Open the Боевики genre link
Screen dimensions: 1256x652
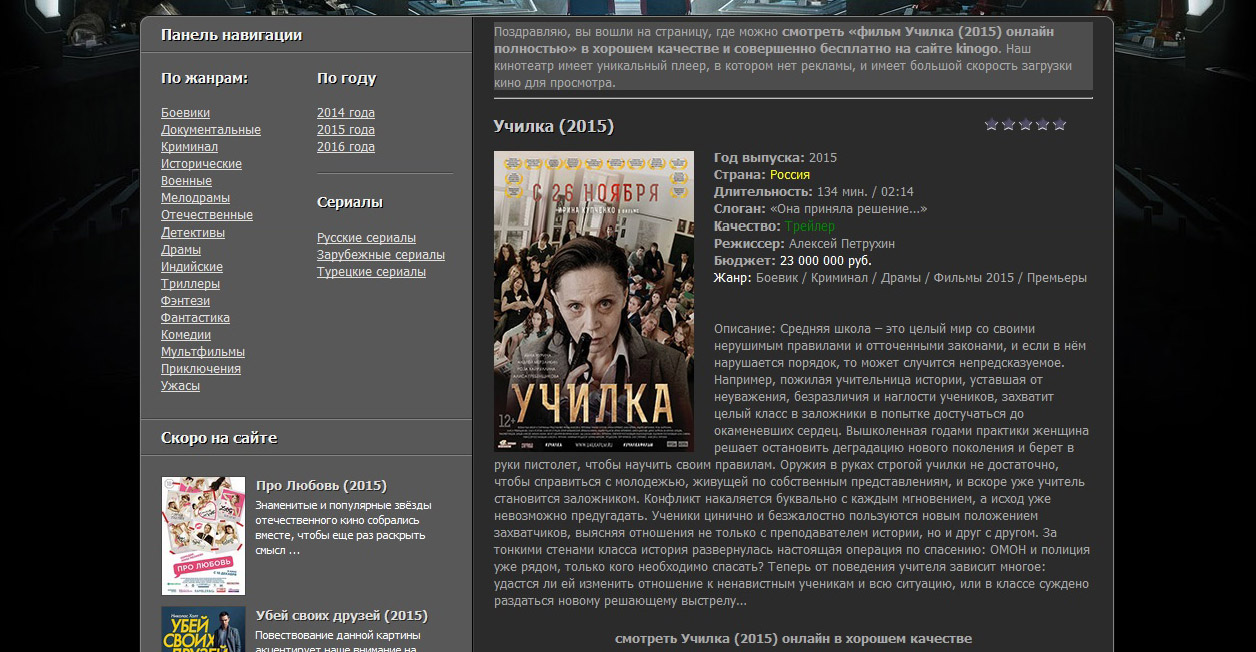pyautogui.click(x=186, y=113)
